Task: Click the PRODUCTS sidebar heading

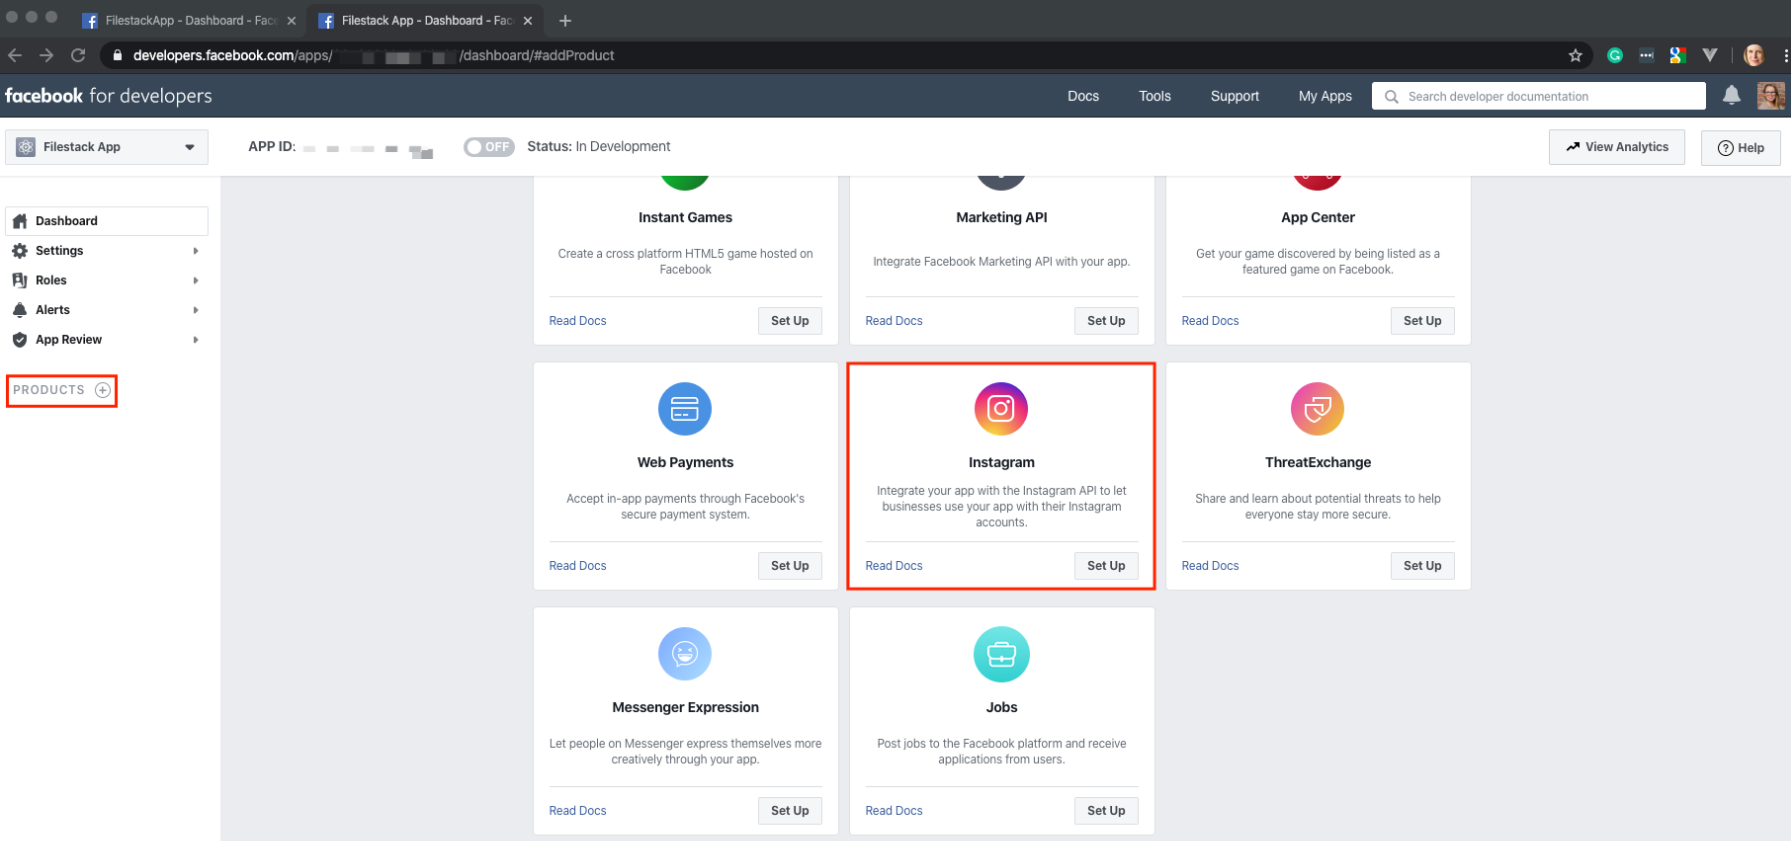Action: 49,390
